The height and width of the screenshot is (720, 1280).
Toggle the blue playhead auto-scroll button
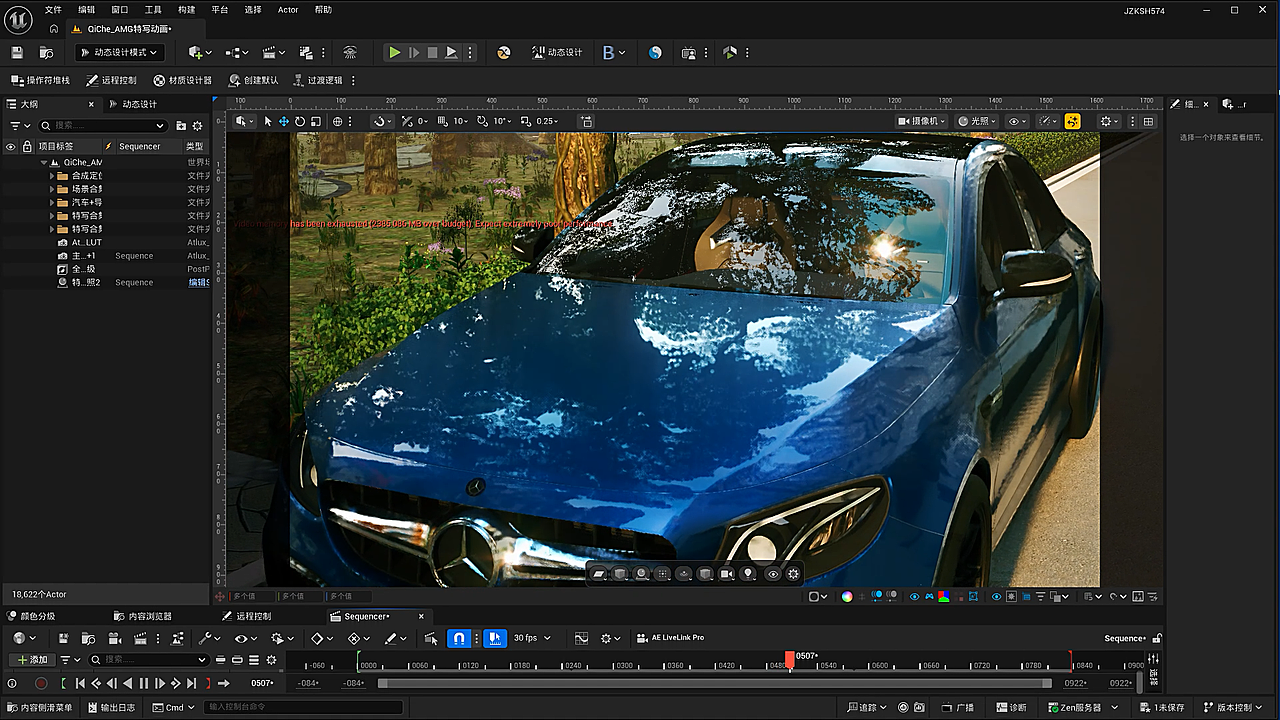(495, 638)
